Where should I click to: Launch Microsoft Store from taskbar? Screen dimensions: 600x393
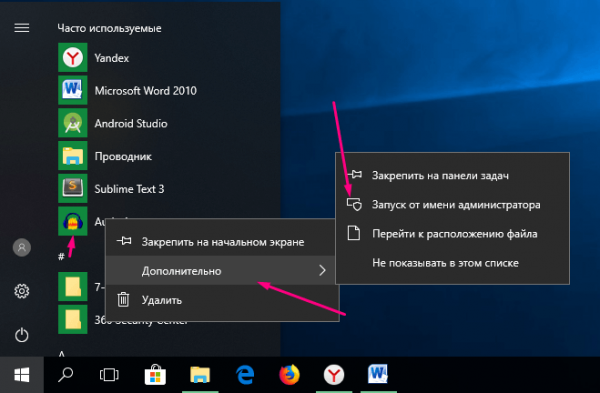pos(155,375)
